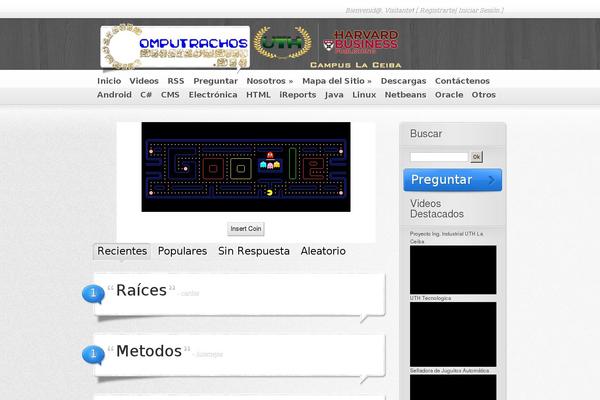The image size is (600, 400).
Task: Browse the CMS category
Action: click(x=170, y=95)
